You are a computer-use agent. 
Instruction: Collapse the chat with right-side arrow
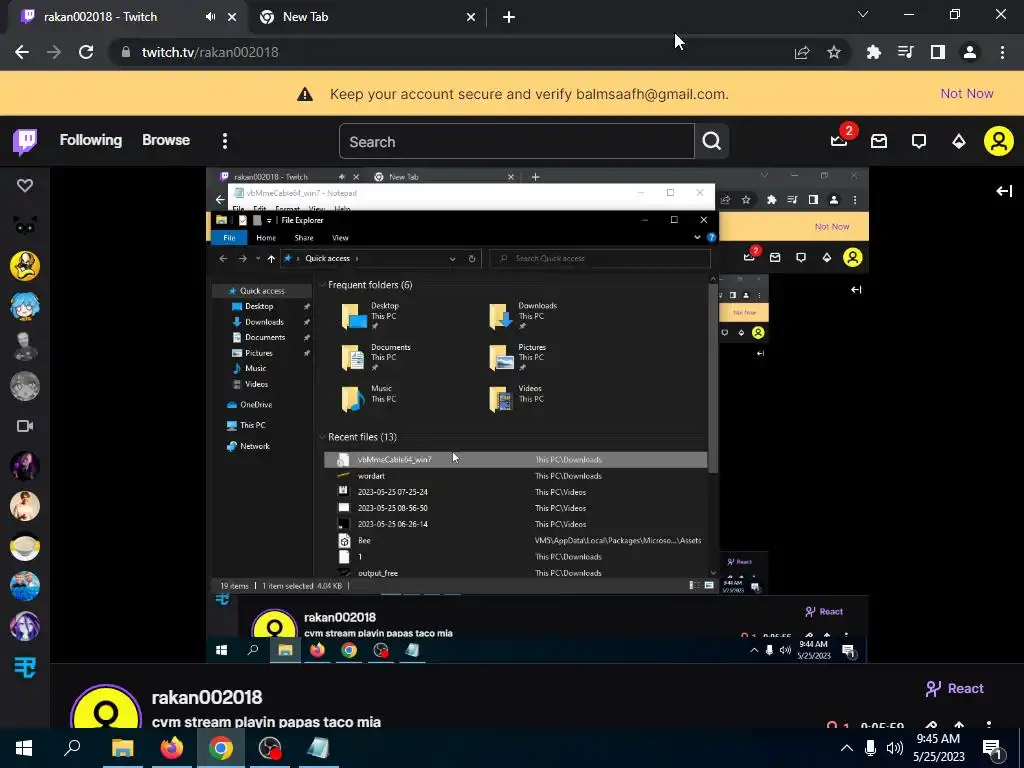tap(1004, 191)
